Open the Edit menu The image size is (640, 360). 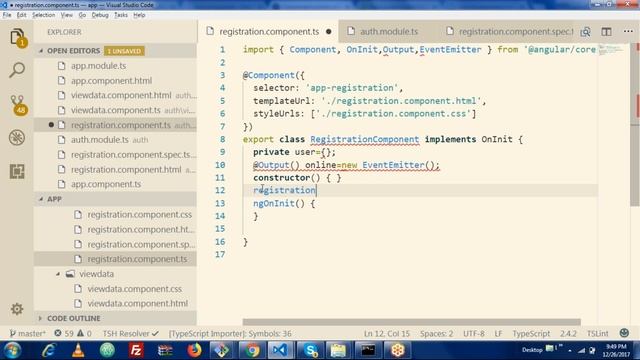click(22, 15)
